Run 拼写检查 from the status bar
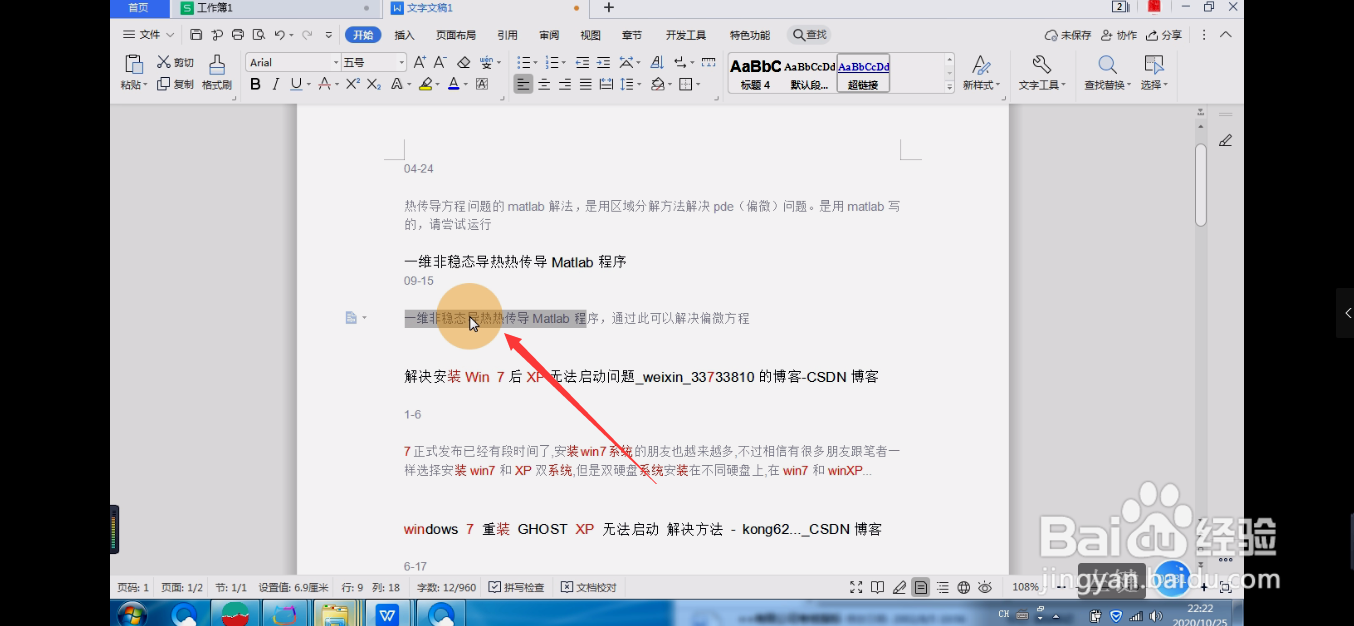This screenshot has width=1354, height=626. tap(520, 587)
